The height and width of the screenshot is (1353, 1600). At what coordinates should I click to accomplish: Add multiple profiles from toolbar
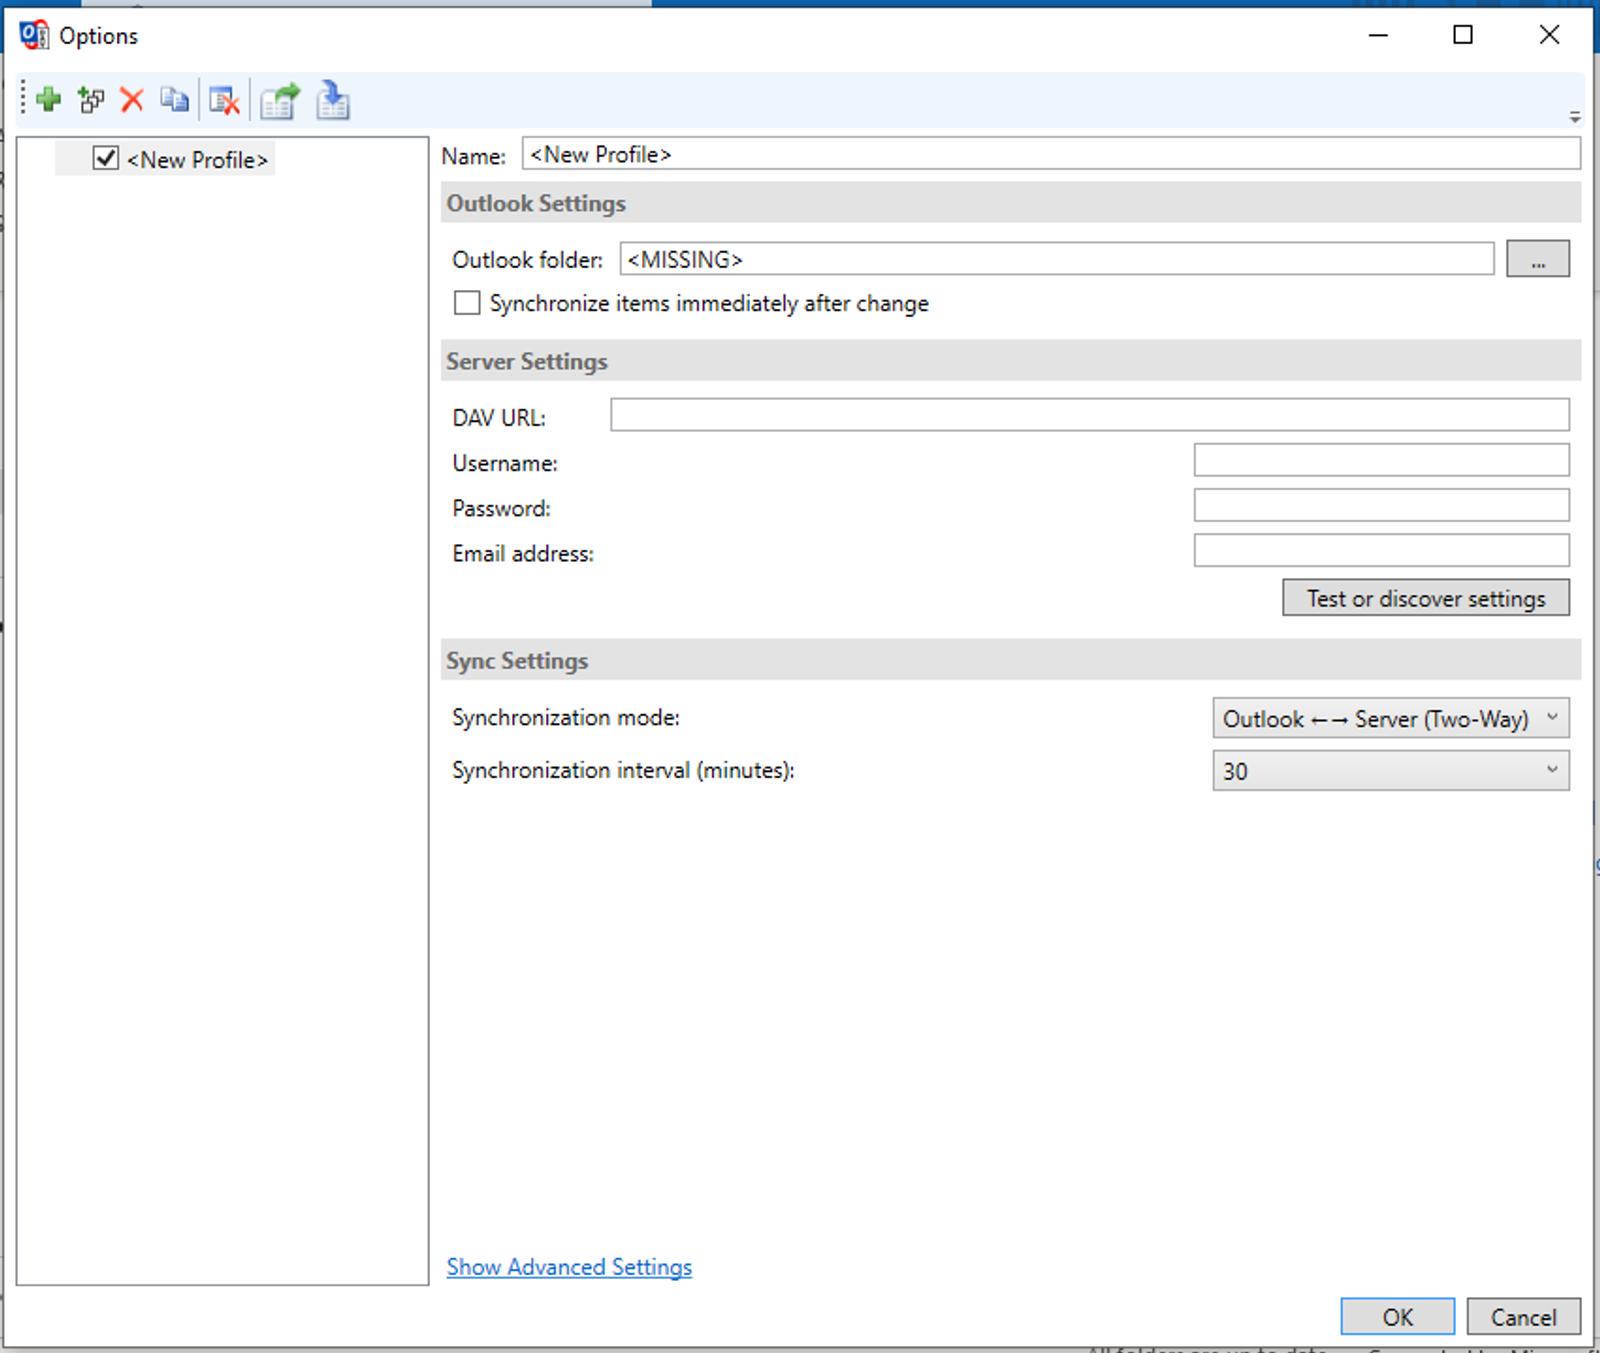point(91,100)
